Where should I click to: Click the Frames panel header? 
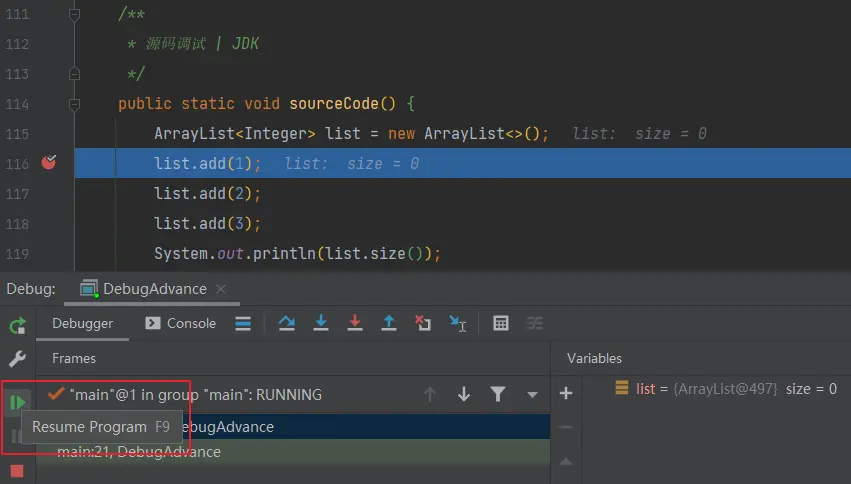tap(74, 358)
